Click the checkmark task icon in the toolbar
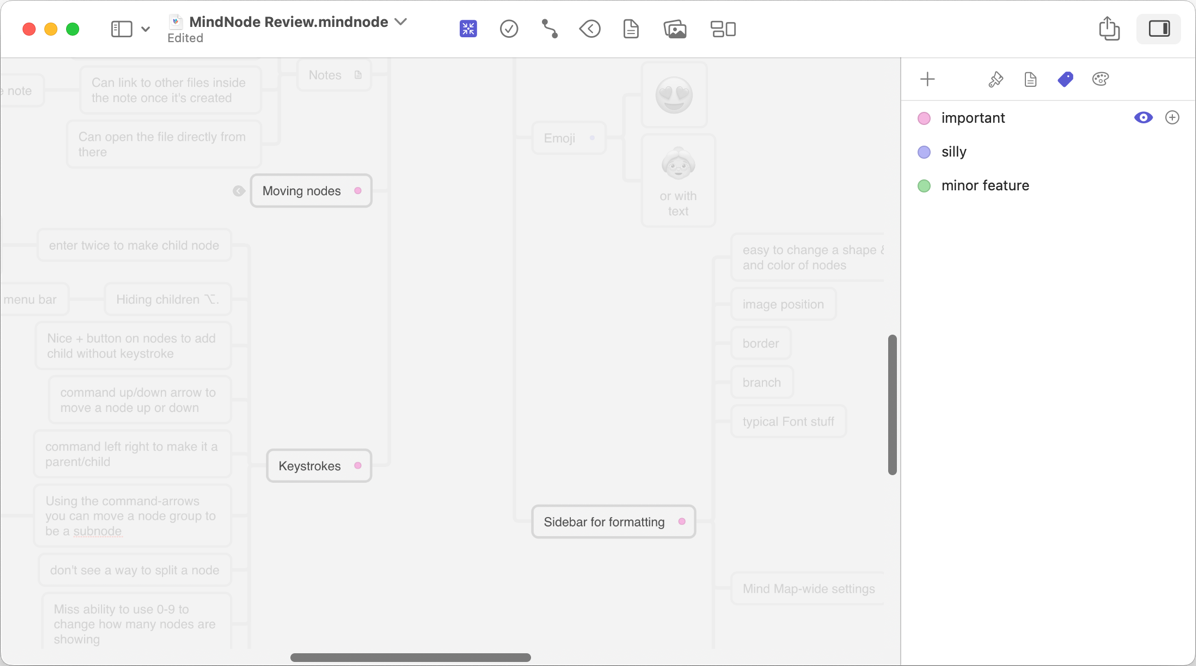Viewport: 1196px width, 666px height. coord(509,29)
